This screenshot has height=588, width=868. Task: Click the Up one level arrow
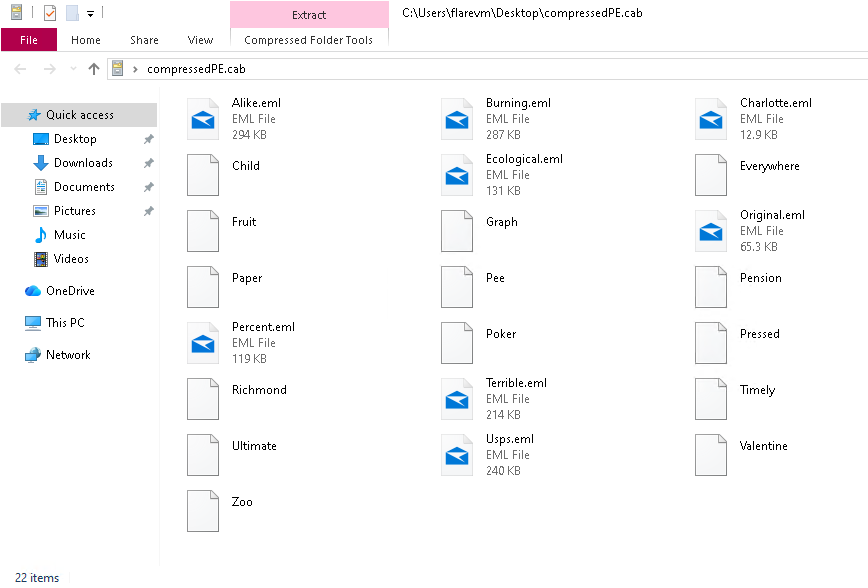[x=94, y=69]
